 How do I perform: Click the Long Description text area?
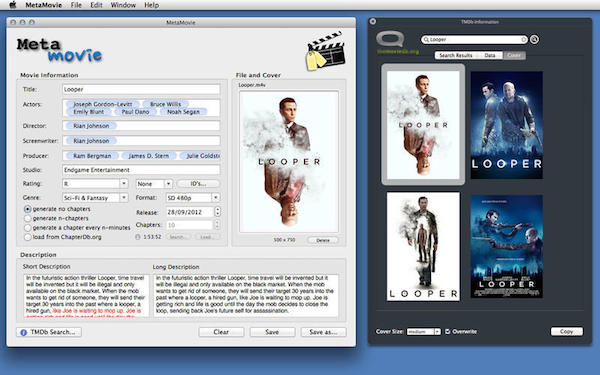246,295
